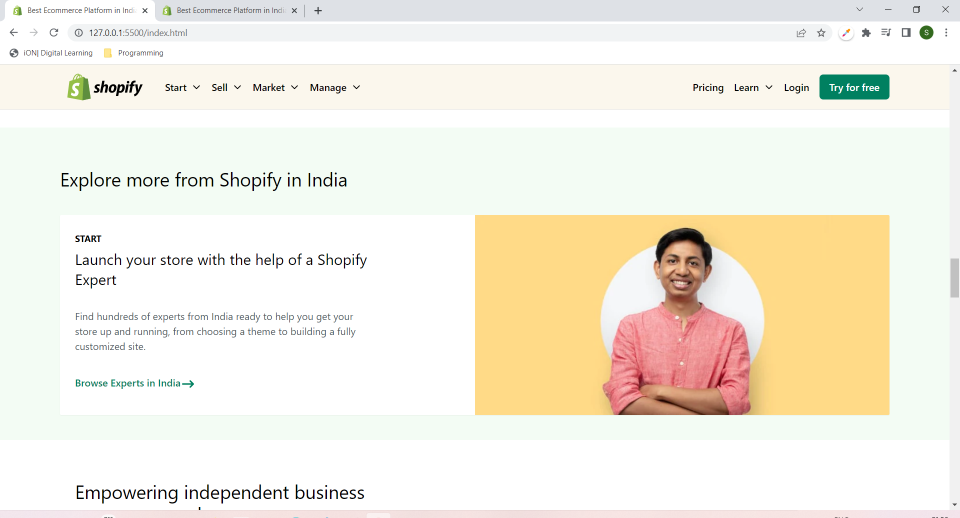Click the Explore more from Shopify in India heading

pyautogui.click(x=203, y=180)
